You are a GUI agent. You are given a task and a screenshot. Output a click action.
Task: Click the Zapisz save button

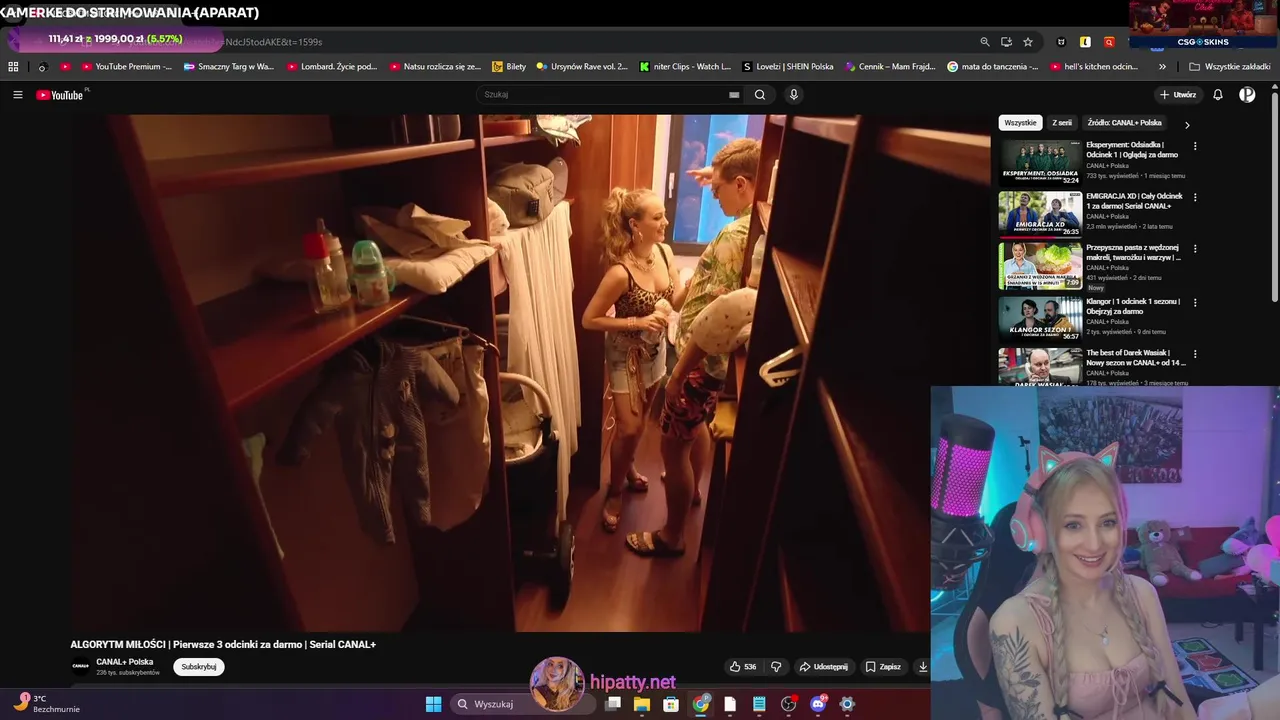click(883, 667)
